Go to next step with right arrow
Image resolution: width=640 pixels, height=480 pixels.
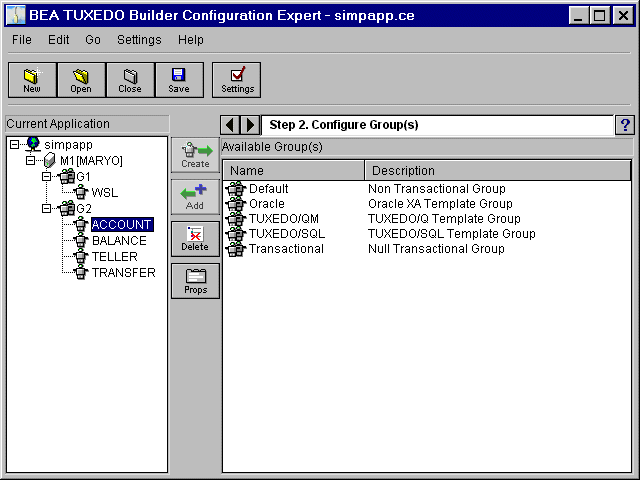(x=250, y=125)
